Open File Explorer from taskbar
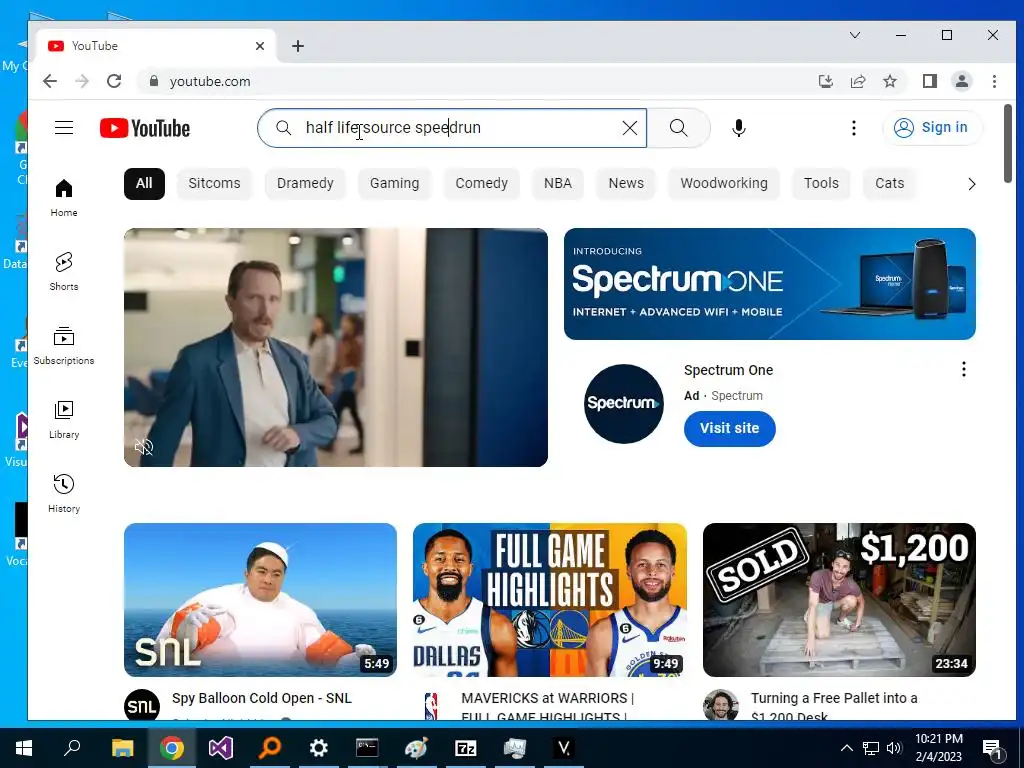Screen dimensions: 1024x768 [x=122, y=748]
